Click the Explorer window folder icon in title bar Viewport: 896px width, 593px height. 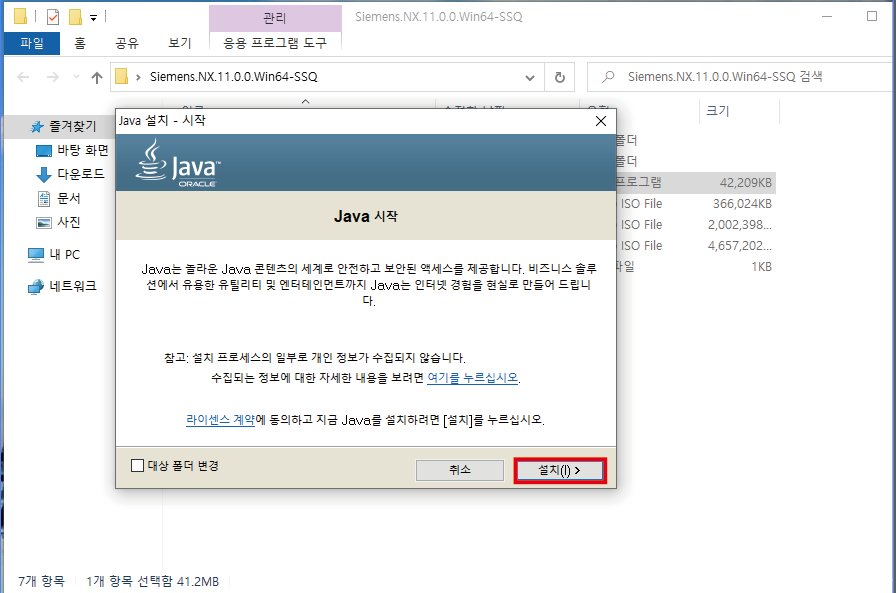[x=21, y=17]
